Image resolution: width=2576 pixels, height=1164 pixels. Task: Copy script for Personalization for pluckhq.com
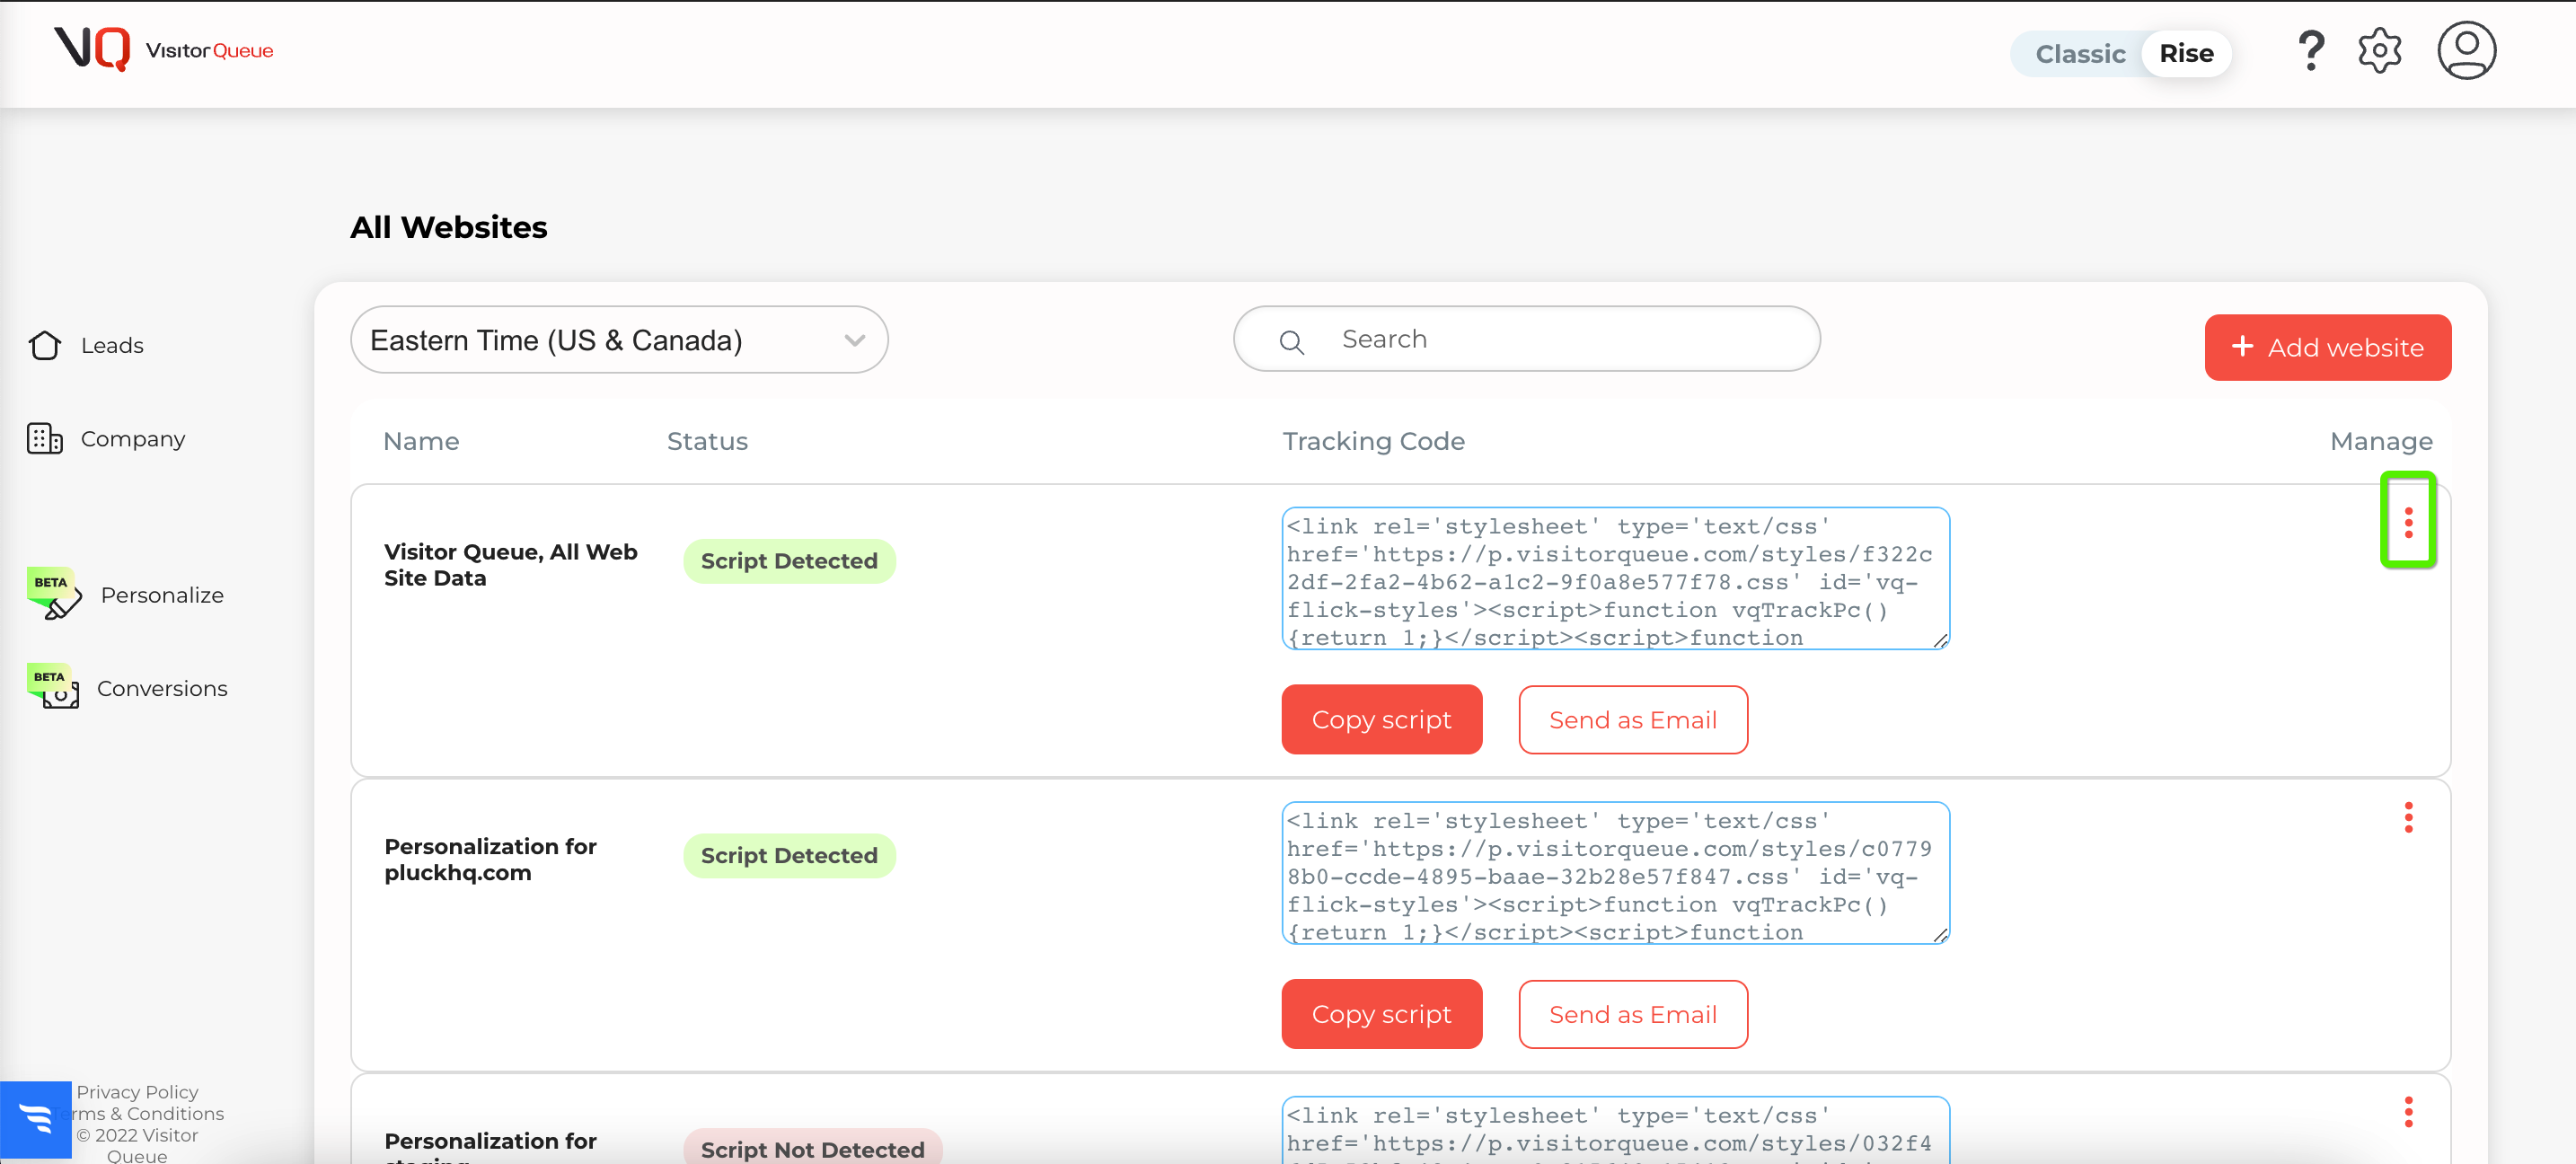(x=1381, y=1013)
